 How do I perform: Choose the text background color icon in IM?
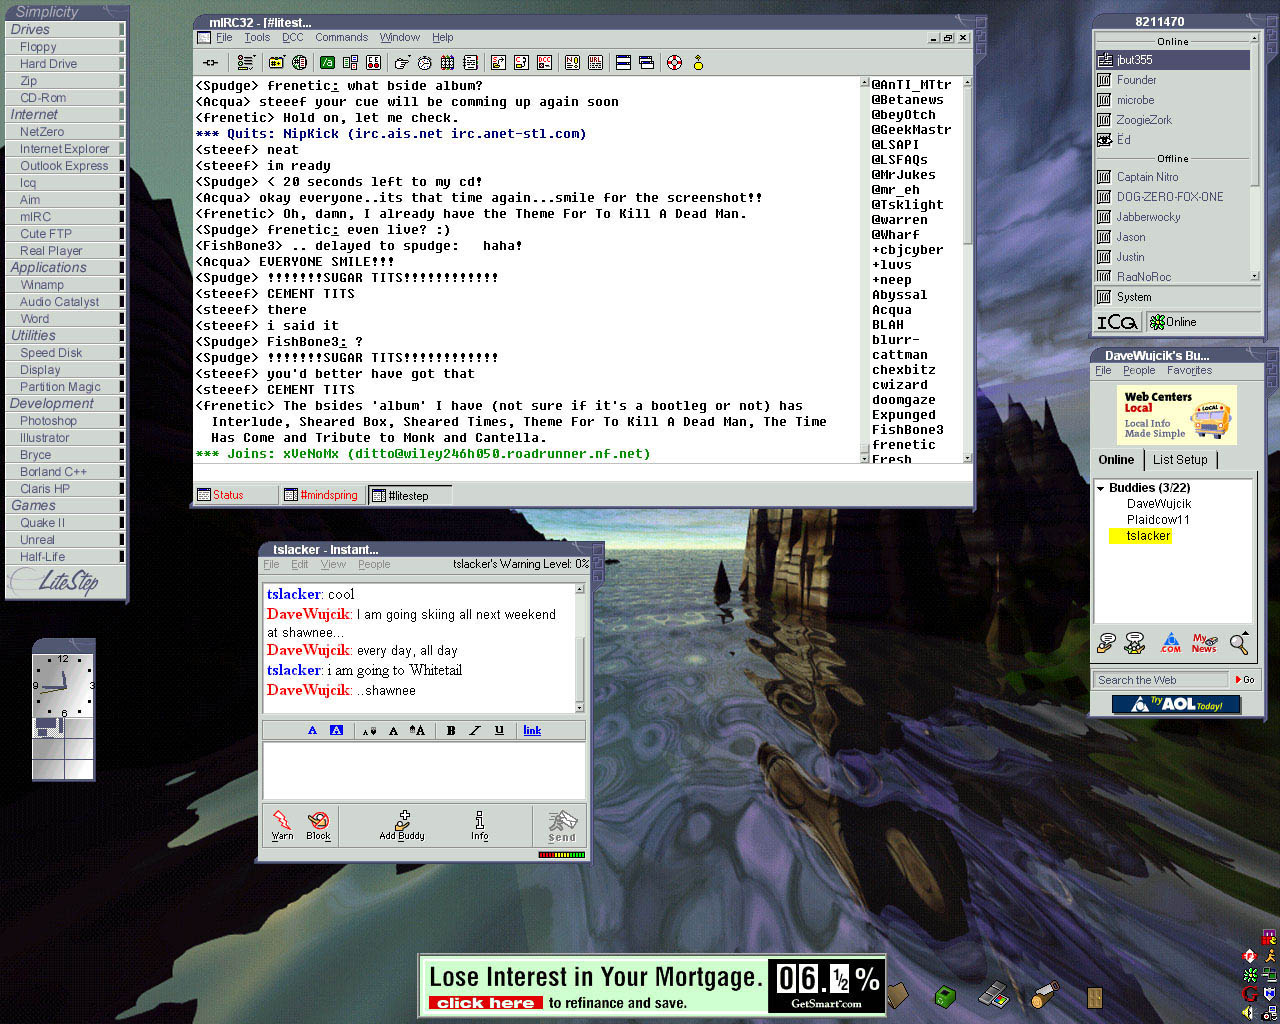point(336,730)
